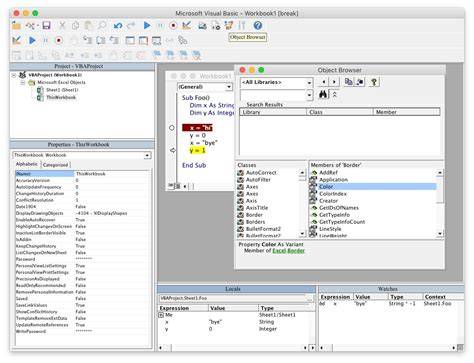Switch to the Alphabetic tab
This screenshot has width=474, height=363.
[x=27, y=164]
